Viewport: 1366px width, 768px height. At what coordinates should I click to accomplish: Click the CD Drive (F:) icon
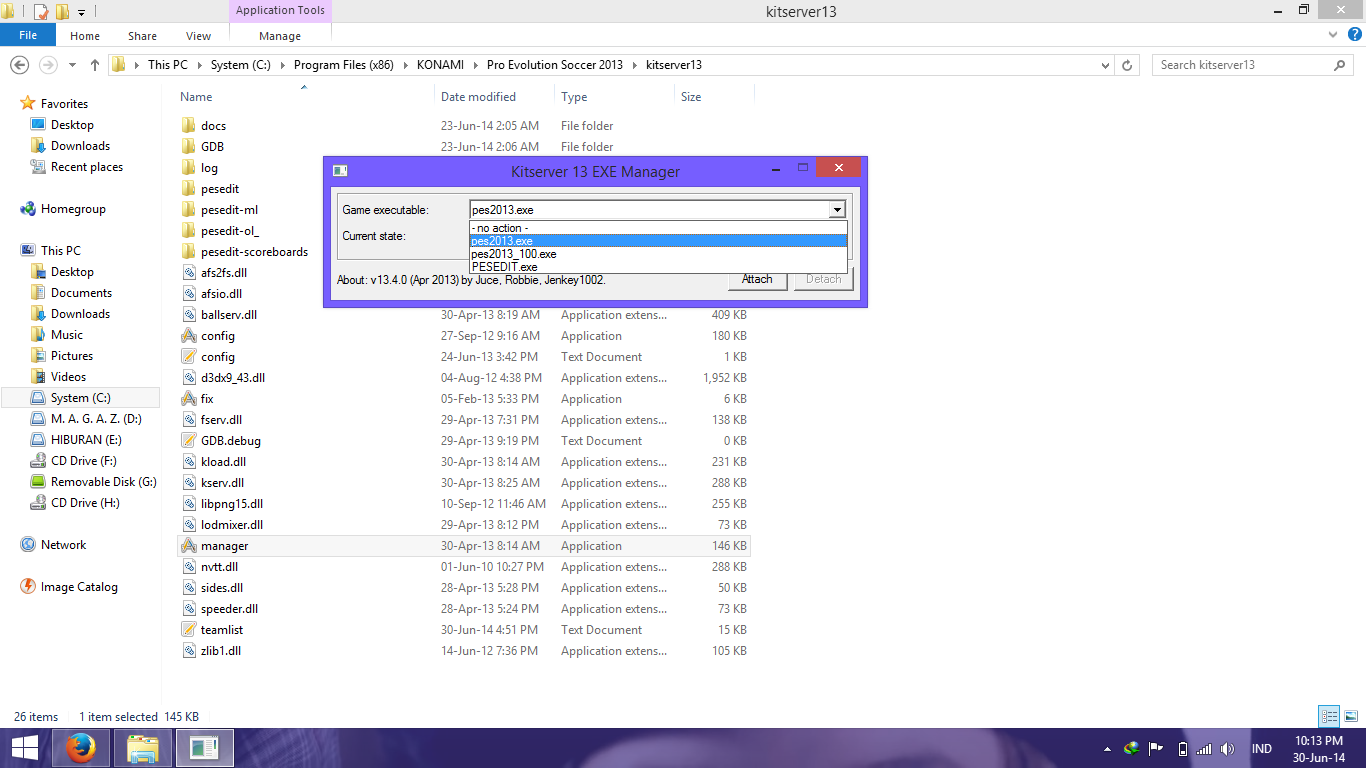[x=38, y=461]
